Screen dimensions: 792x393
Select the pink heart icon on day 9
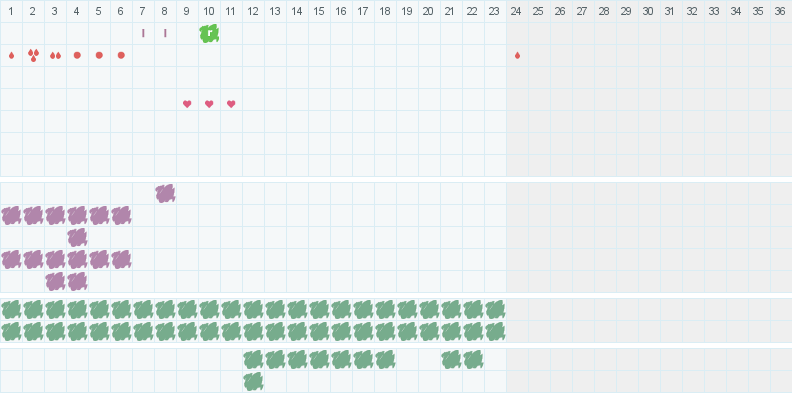pos(187,104)
